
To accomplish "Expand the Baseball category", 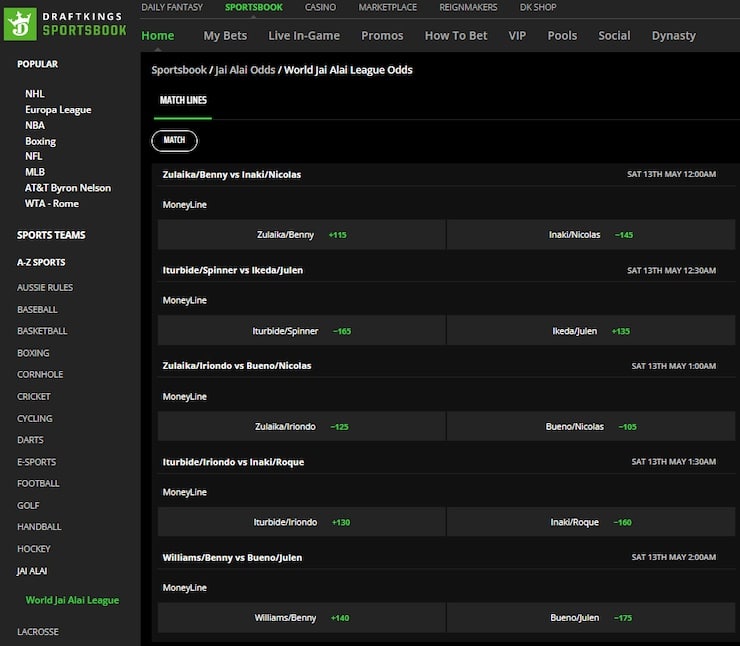I will pos(37,310).
